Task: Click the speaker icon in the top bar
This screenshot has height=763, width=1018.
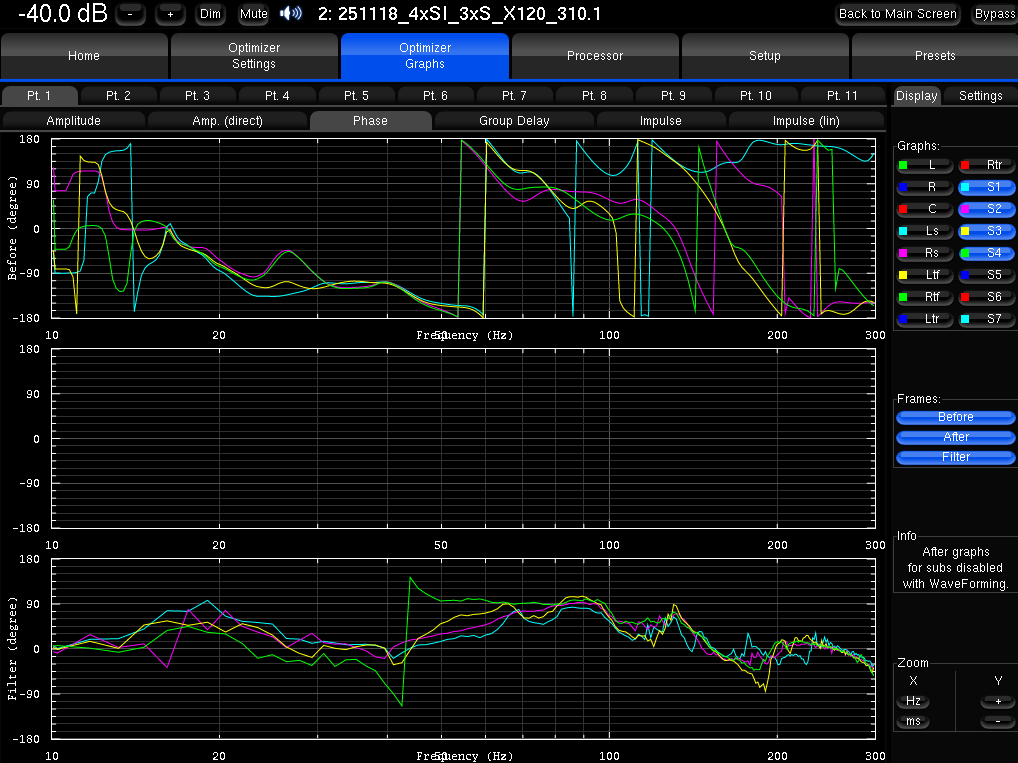Action: pos(291,13)
